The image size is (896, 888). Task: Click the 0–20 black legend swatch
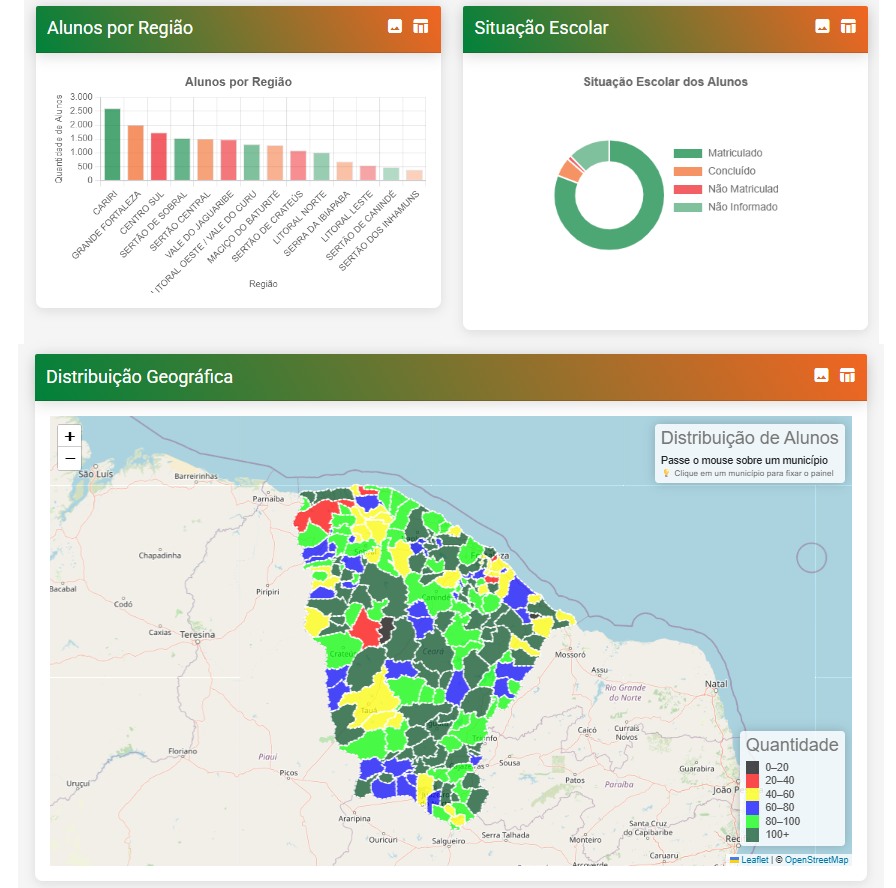[752, 767]
